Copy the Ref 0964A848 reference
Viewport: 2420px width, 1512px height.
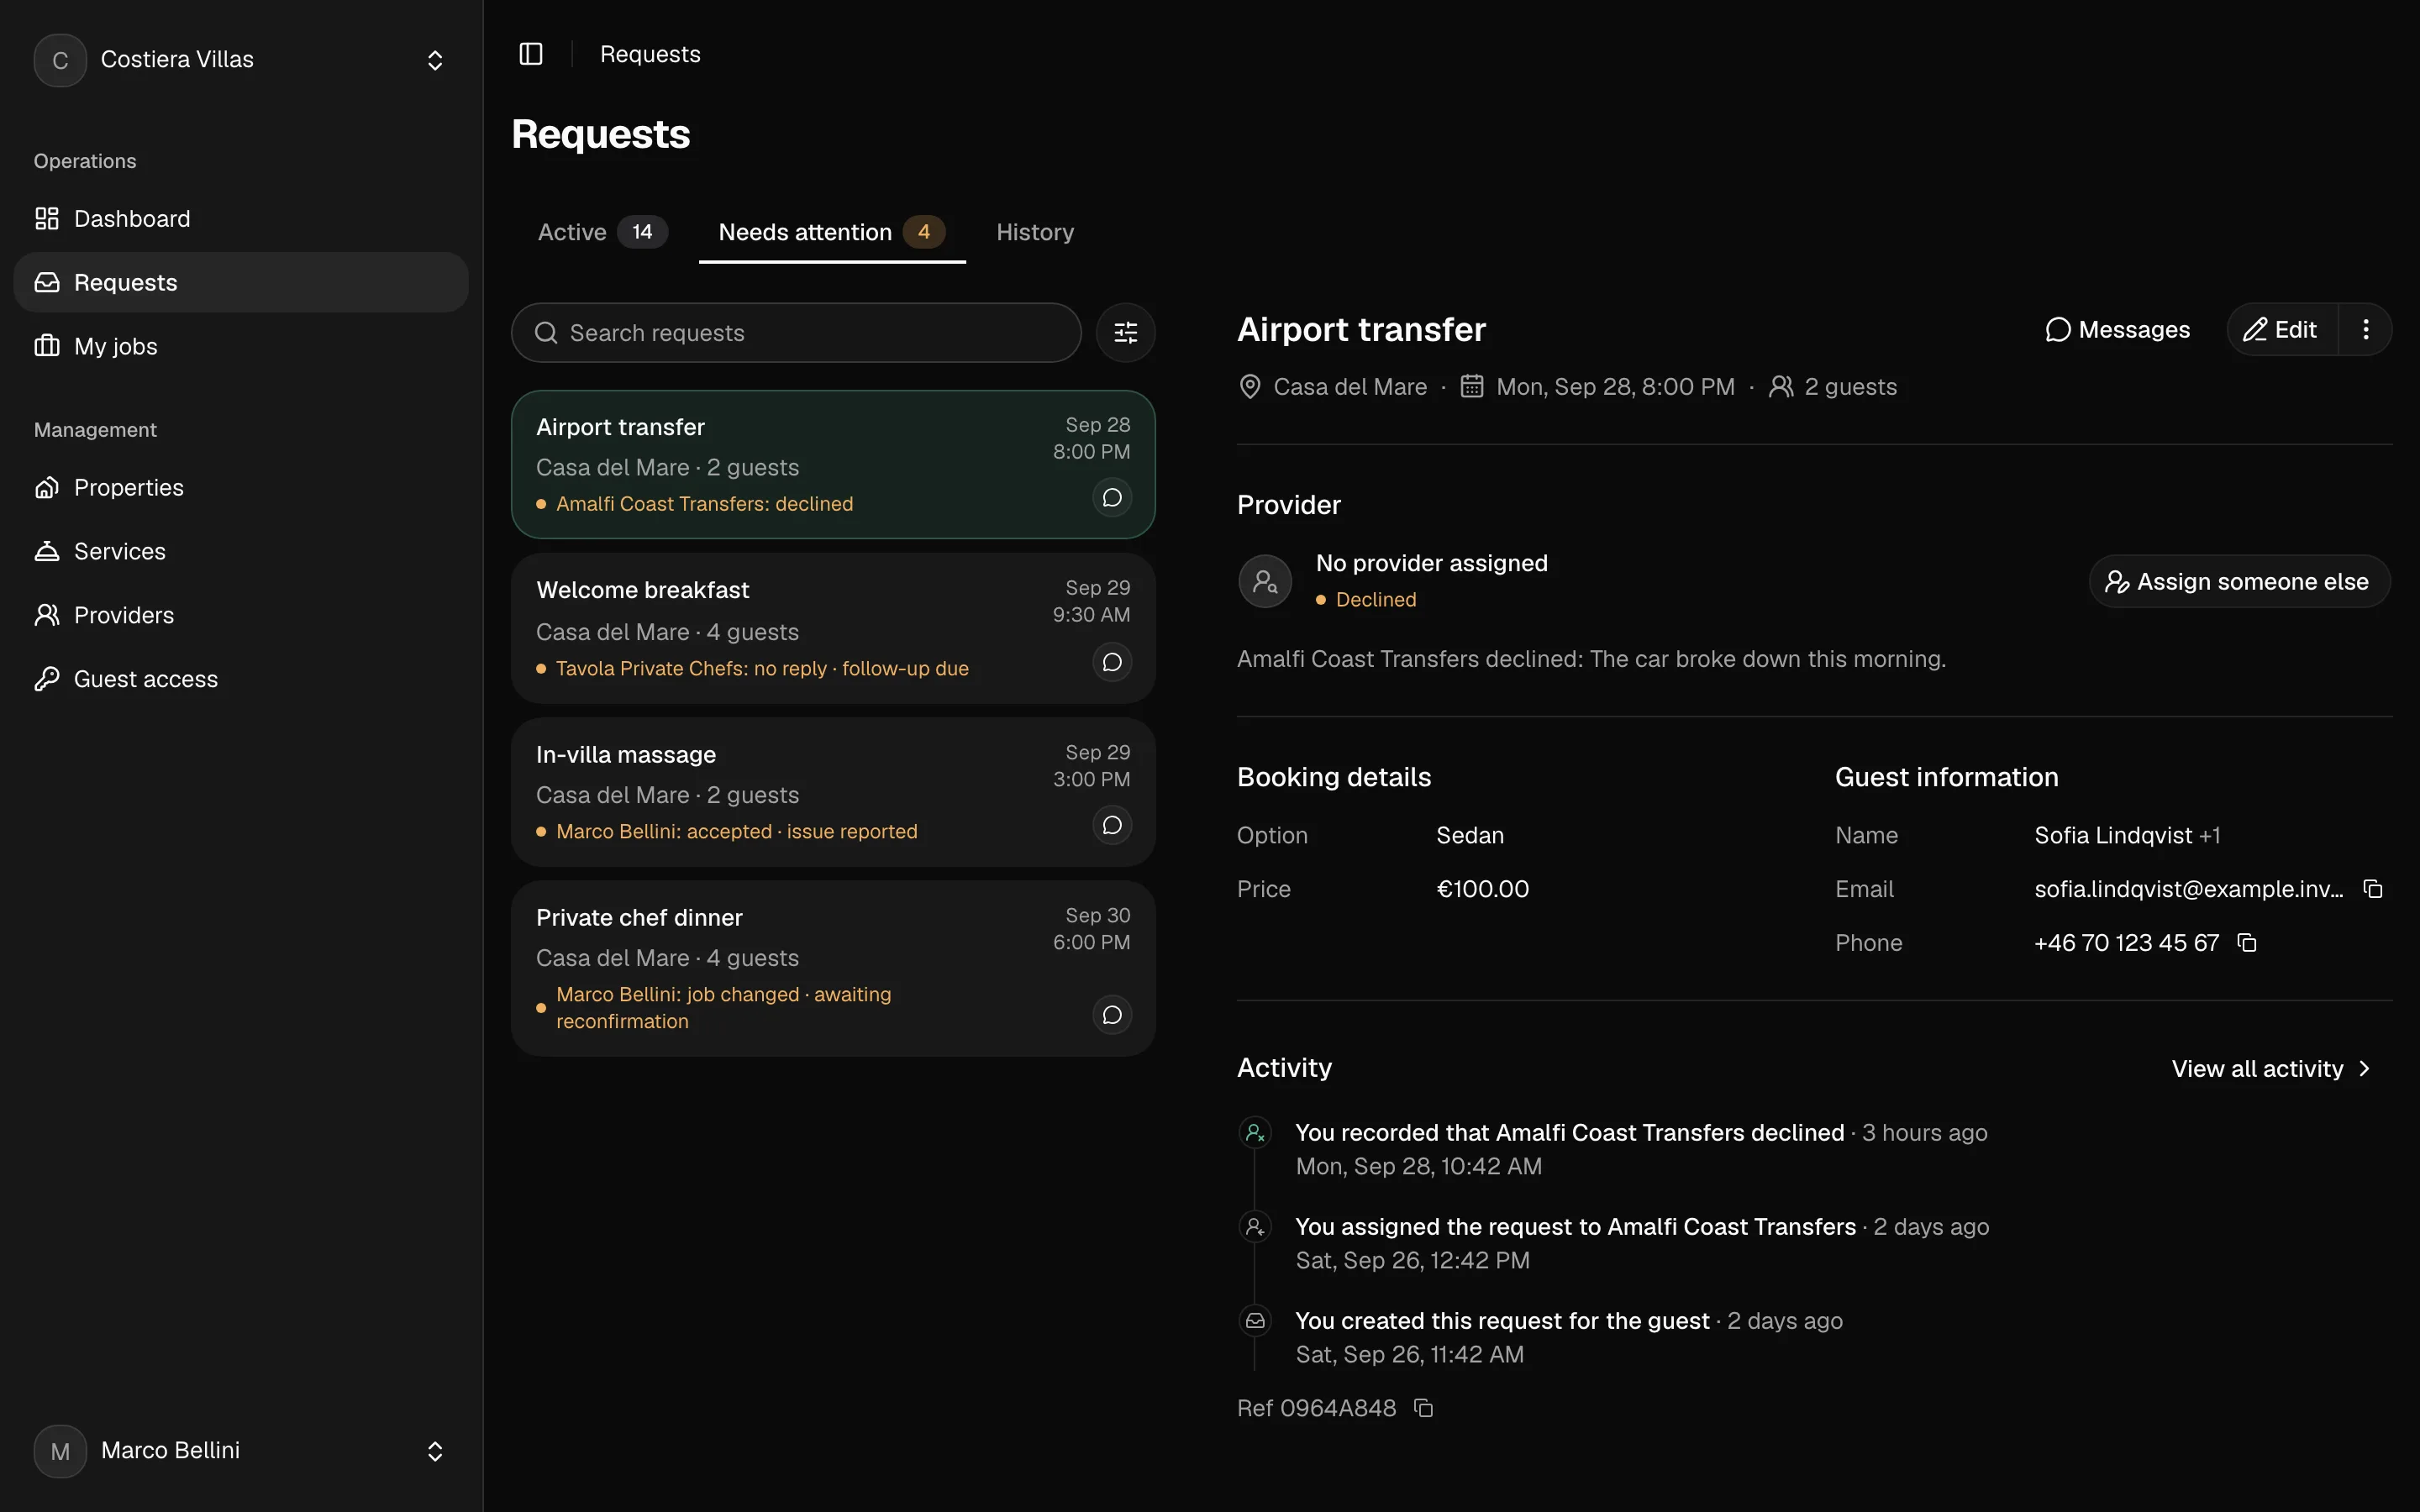(1423, 1408)
